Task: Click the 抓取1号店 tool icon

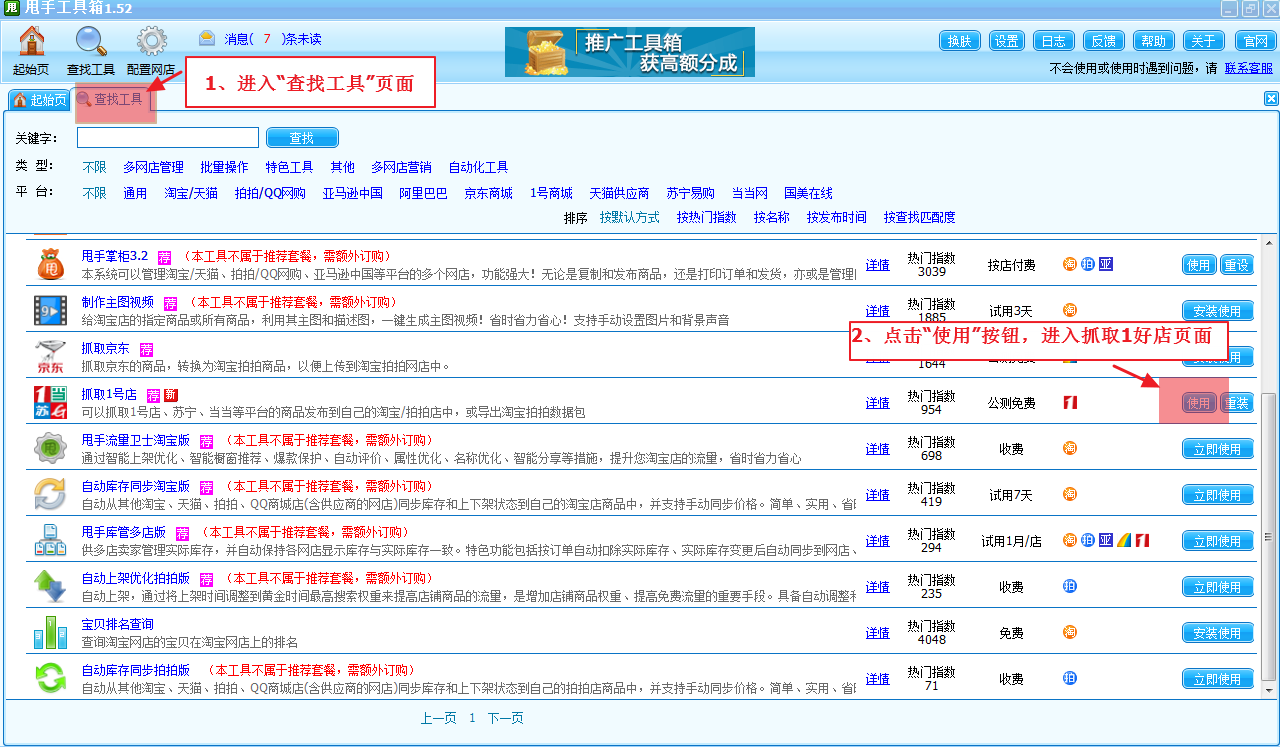Action: point(50,403)
